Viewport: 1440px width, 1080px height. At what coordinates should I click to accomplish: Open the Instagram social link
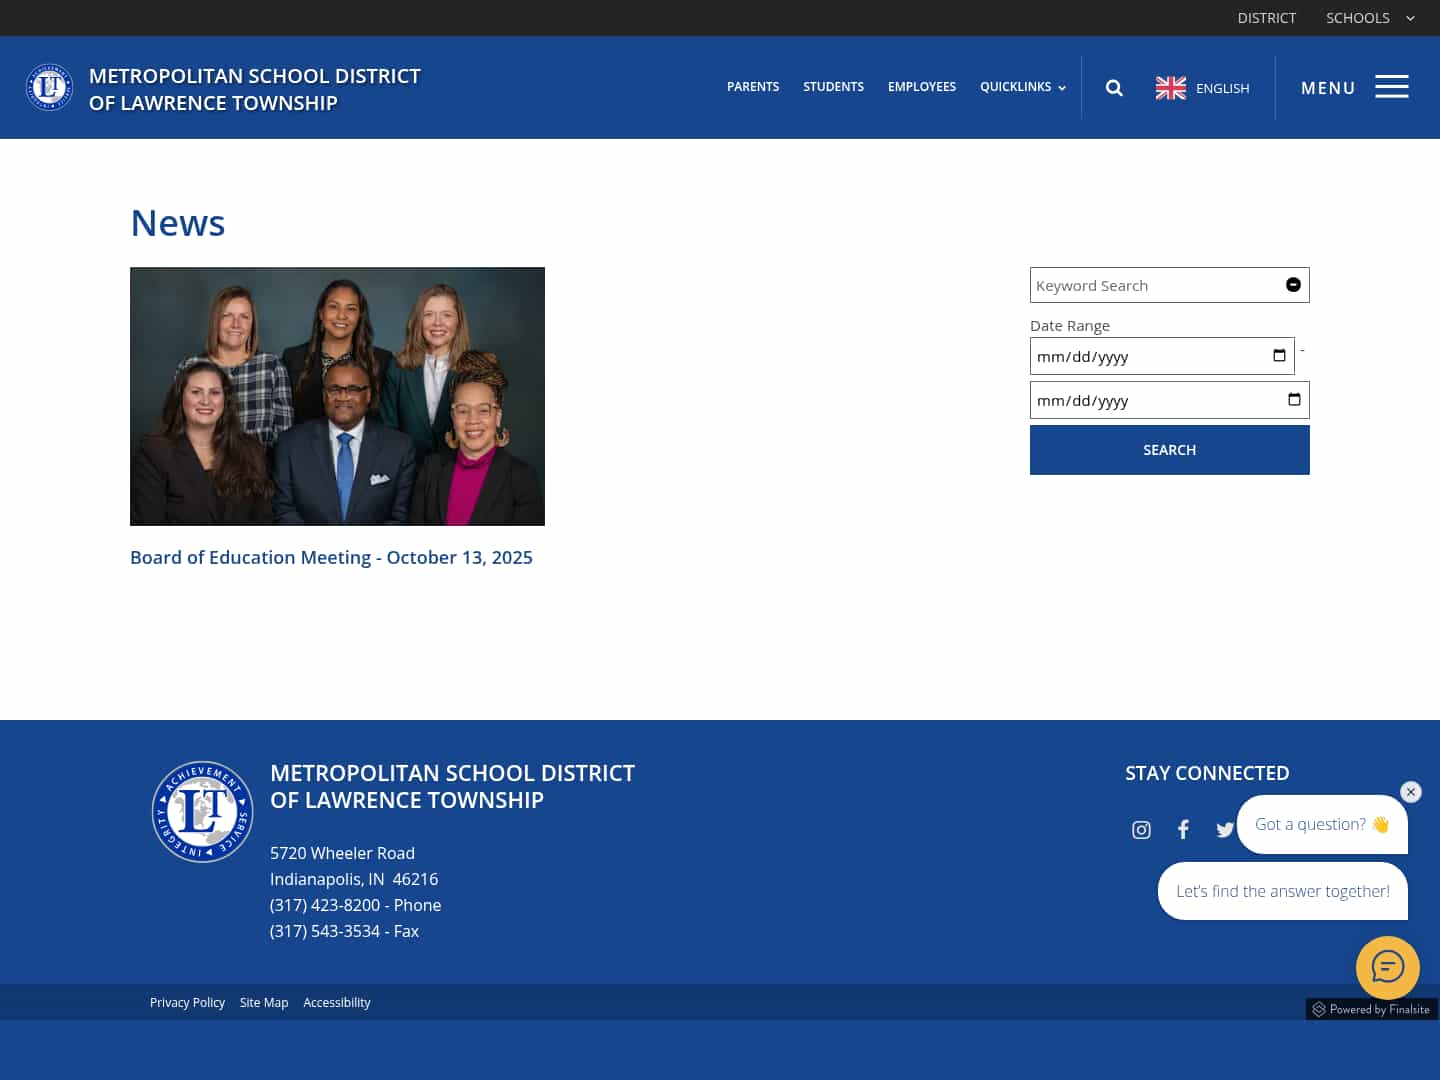point(1141,830)
